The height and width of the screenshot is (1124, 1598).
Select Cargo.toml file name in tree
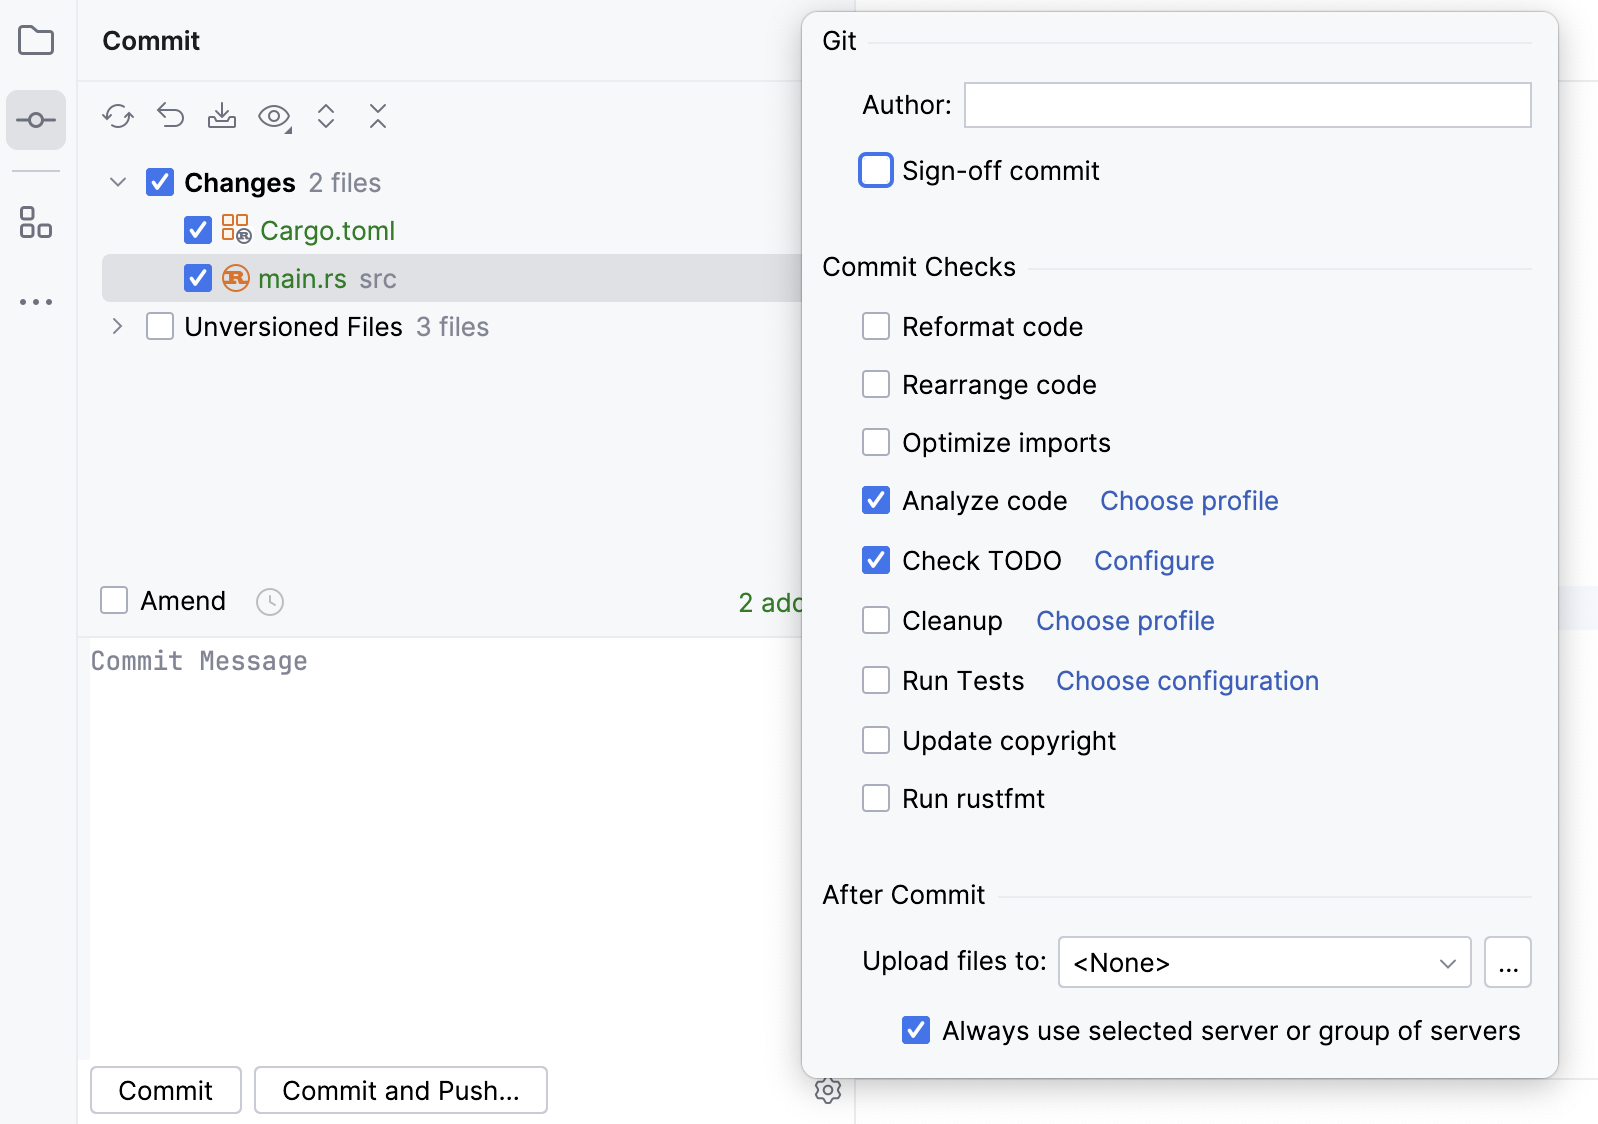coord(327,231)
